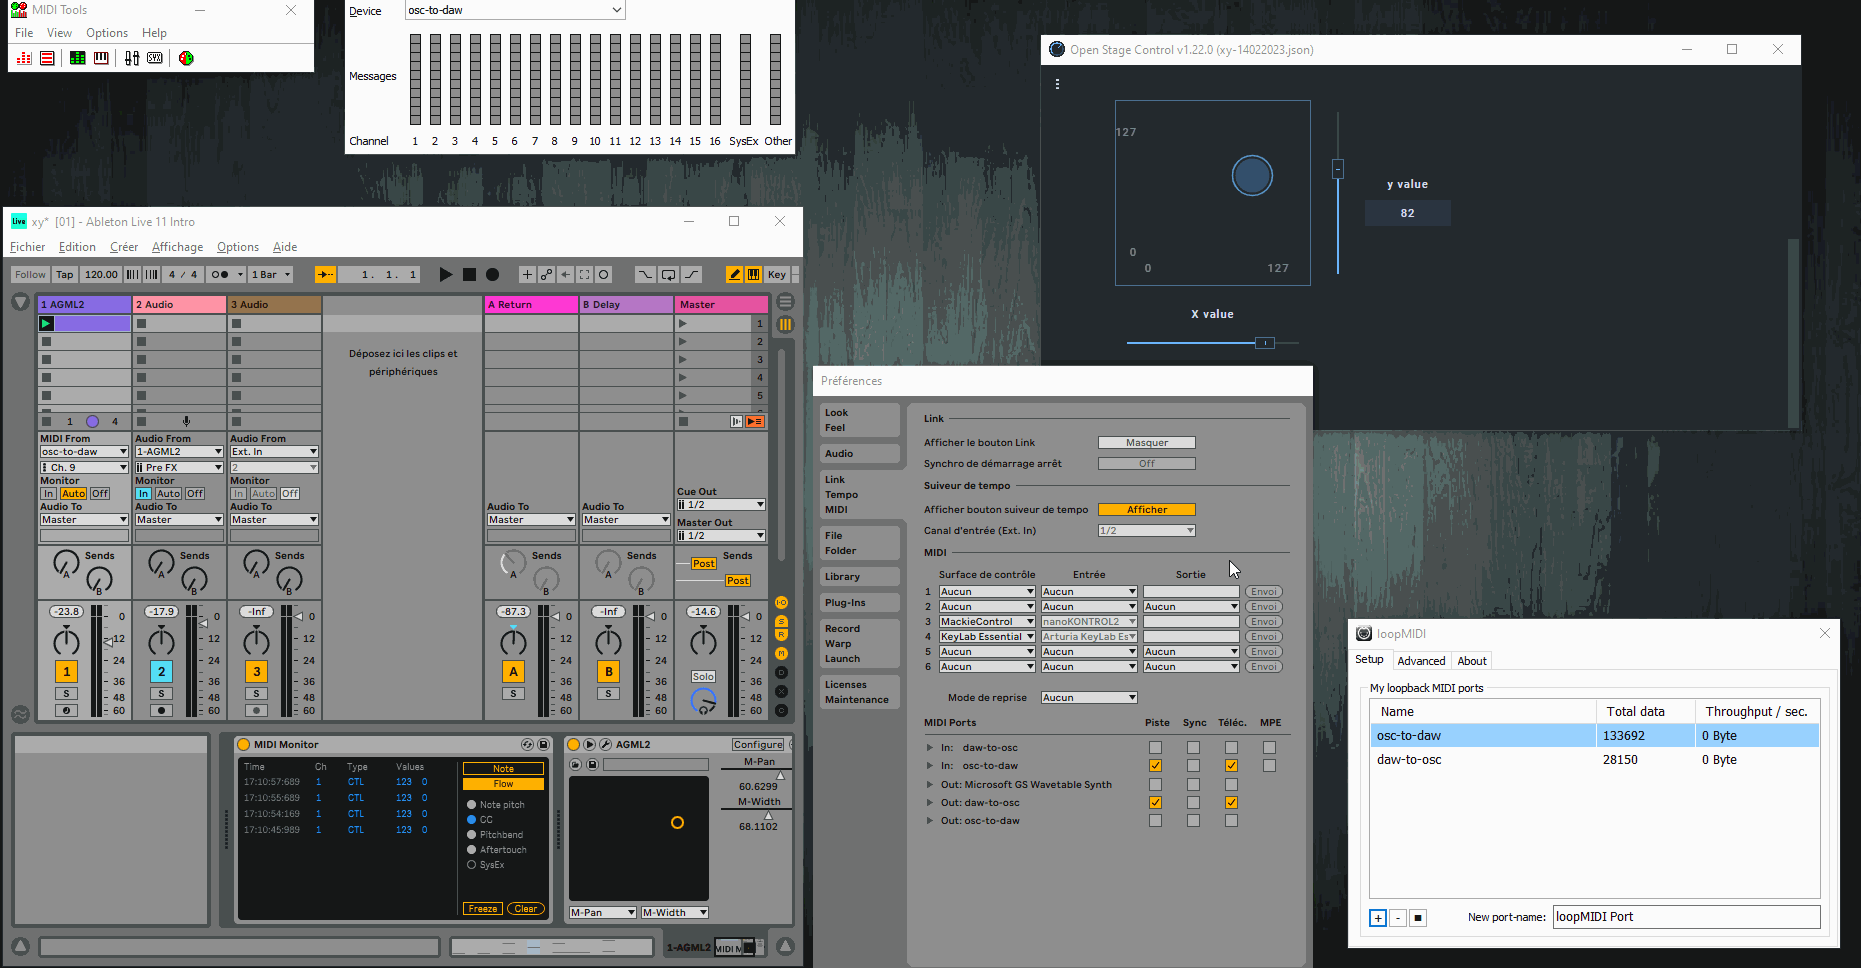Click the red-green MIDI port icon in MIDI Tools

(186, 58)
